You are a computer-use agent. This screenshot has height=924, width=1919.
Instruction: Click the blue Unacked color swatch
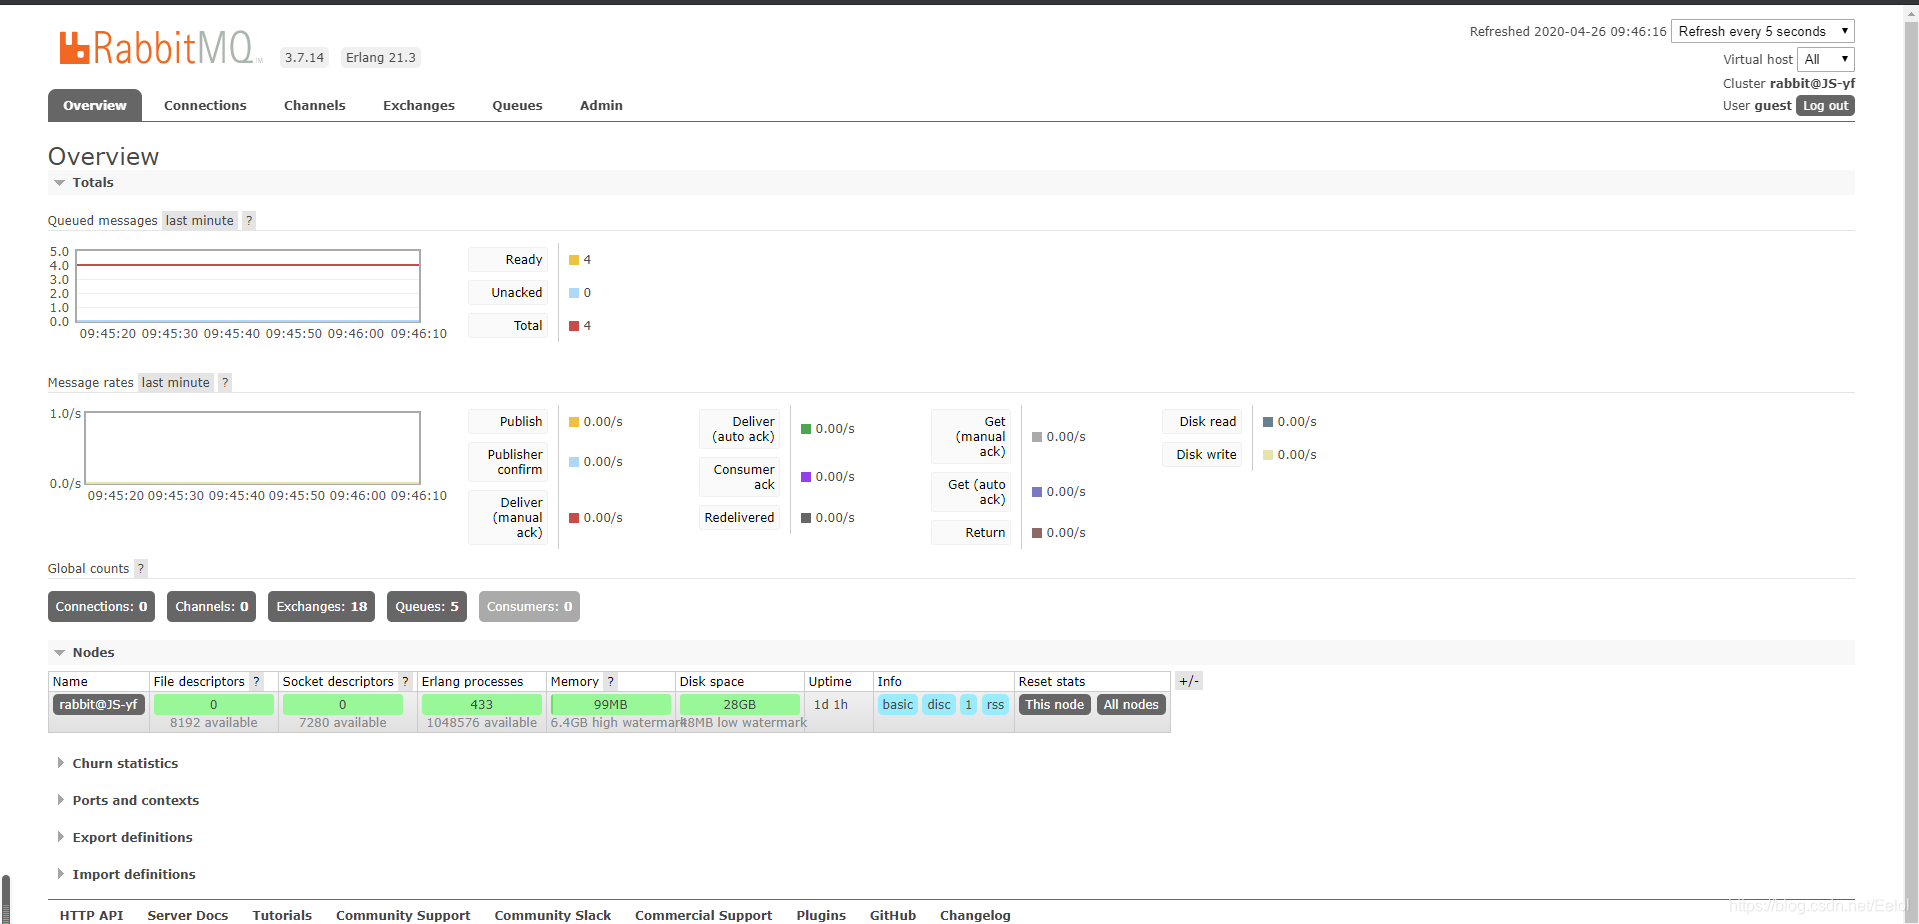coord(574,293)
